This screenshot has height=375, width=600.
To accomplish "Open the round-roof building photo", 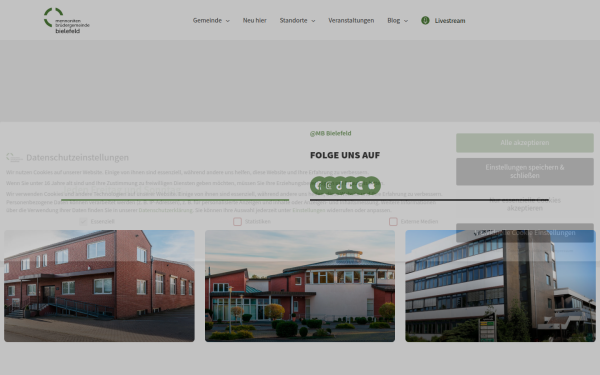I will 300,286.
